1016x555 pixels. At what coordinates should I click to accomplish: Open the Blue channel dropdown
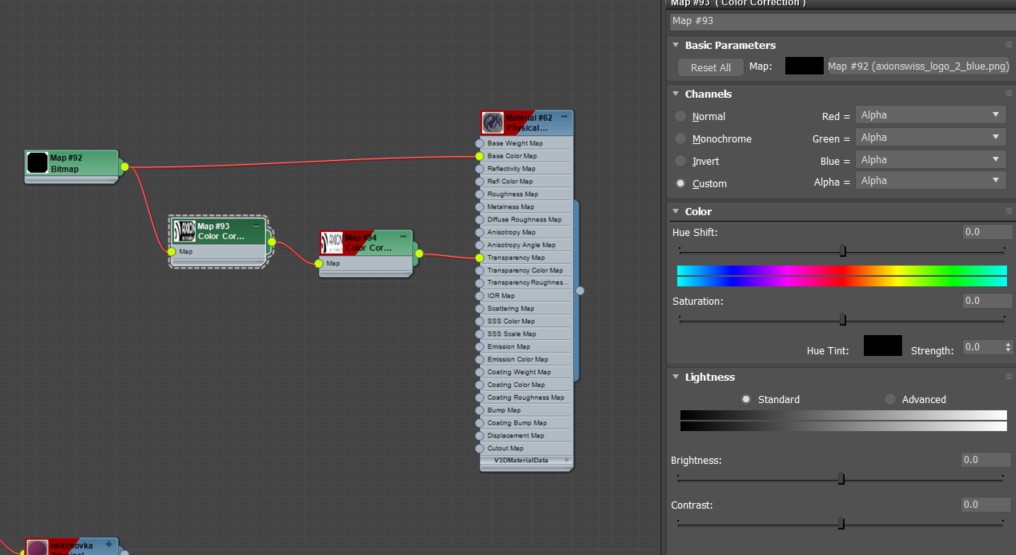[930, 159]
